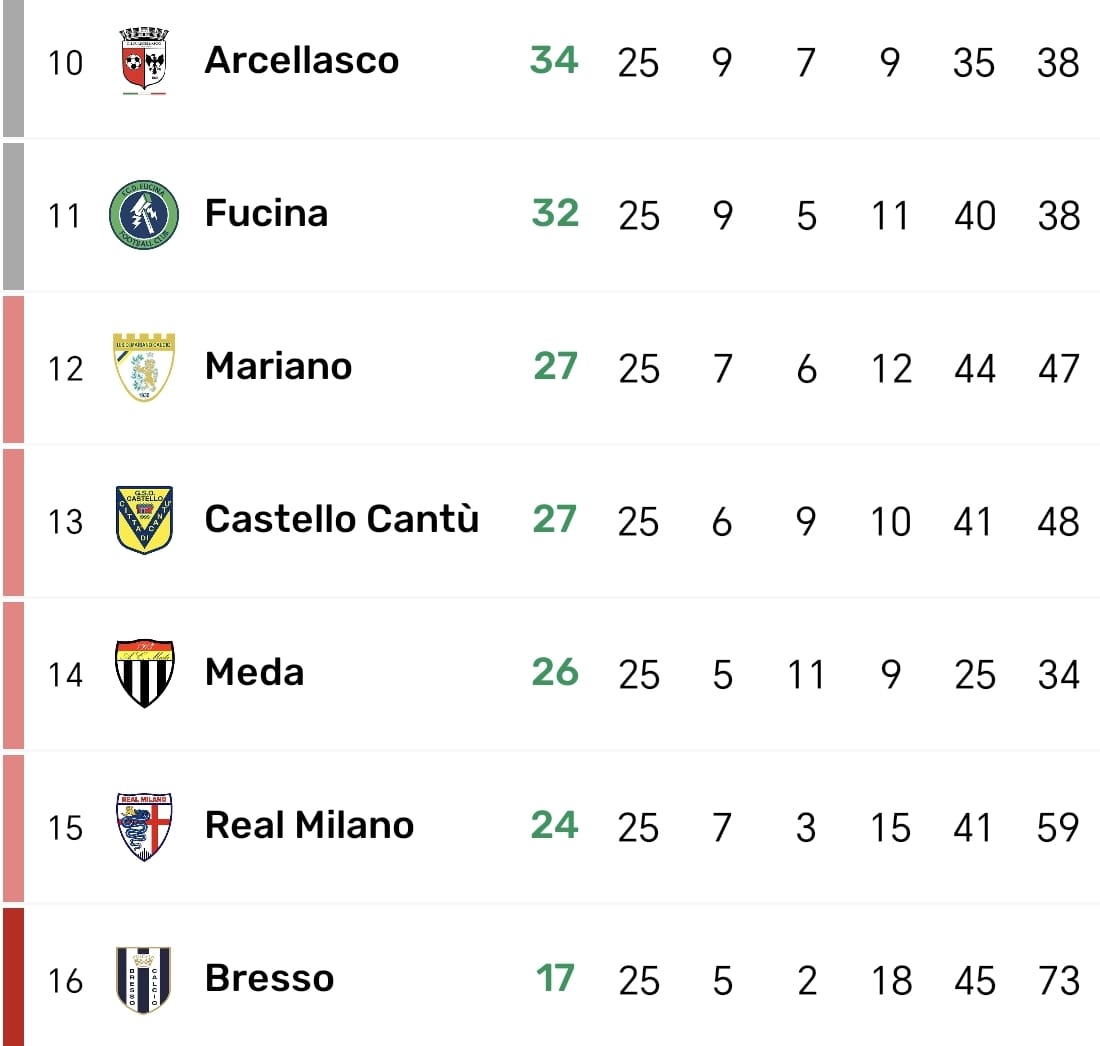
Task: Click Arcellasco's 34 points value
Action: coord(554,61)
